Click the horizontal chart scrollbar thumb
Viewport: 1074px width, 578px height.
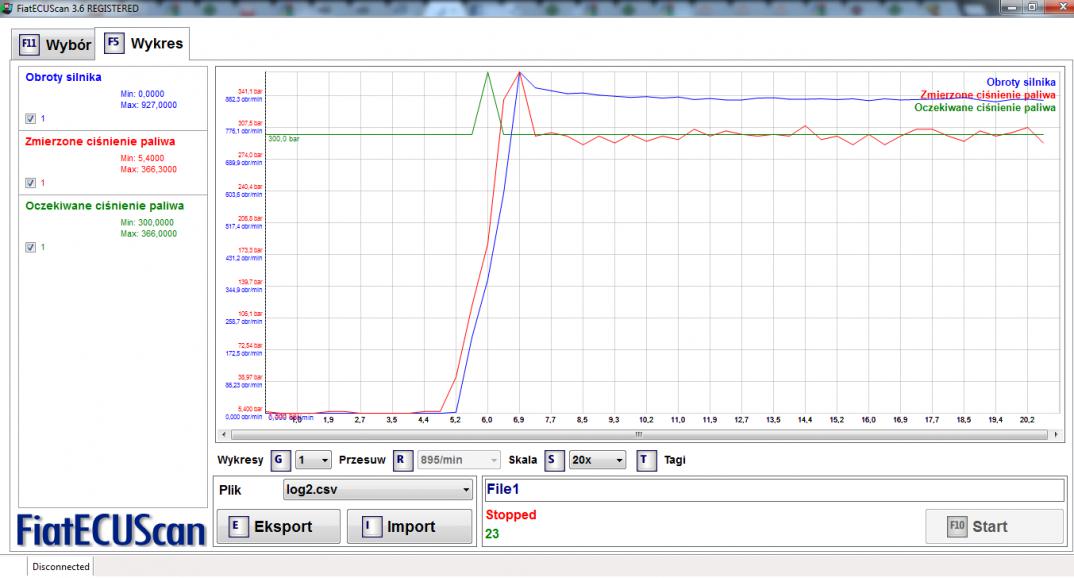click(639, 435)
